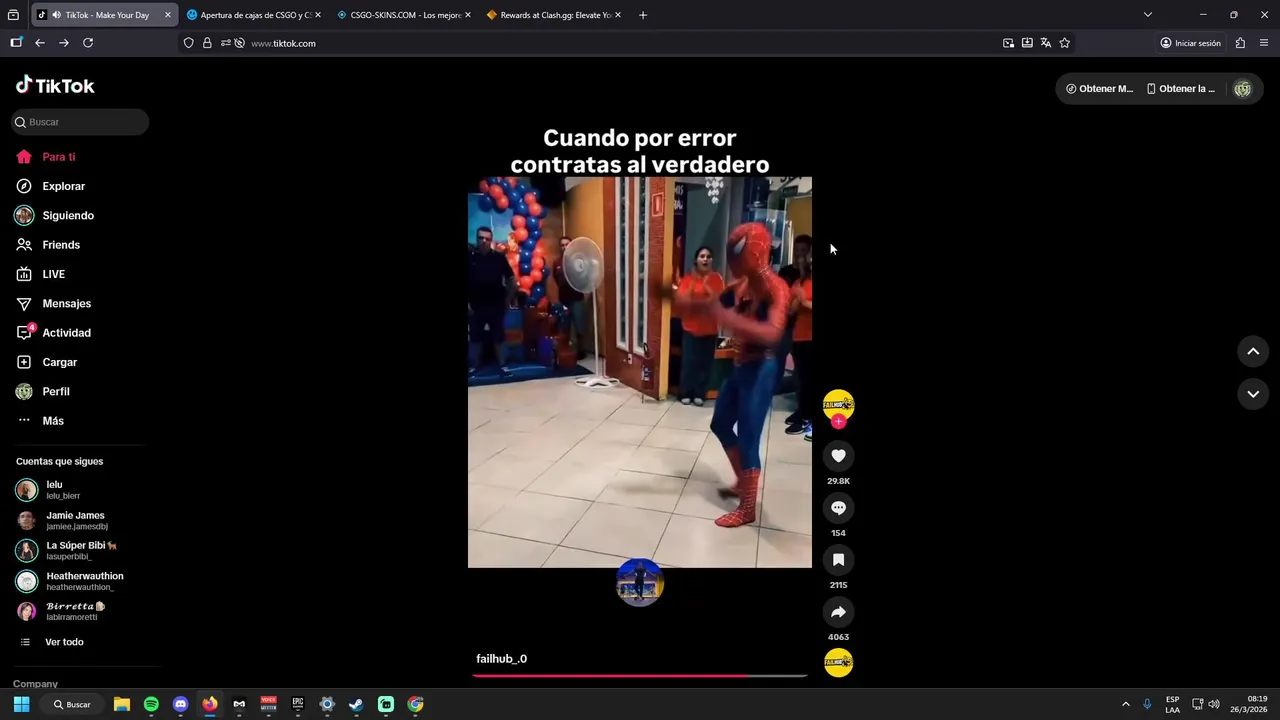
Task: Go to next video with down arrow
Action: click(1253, 394)
